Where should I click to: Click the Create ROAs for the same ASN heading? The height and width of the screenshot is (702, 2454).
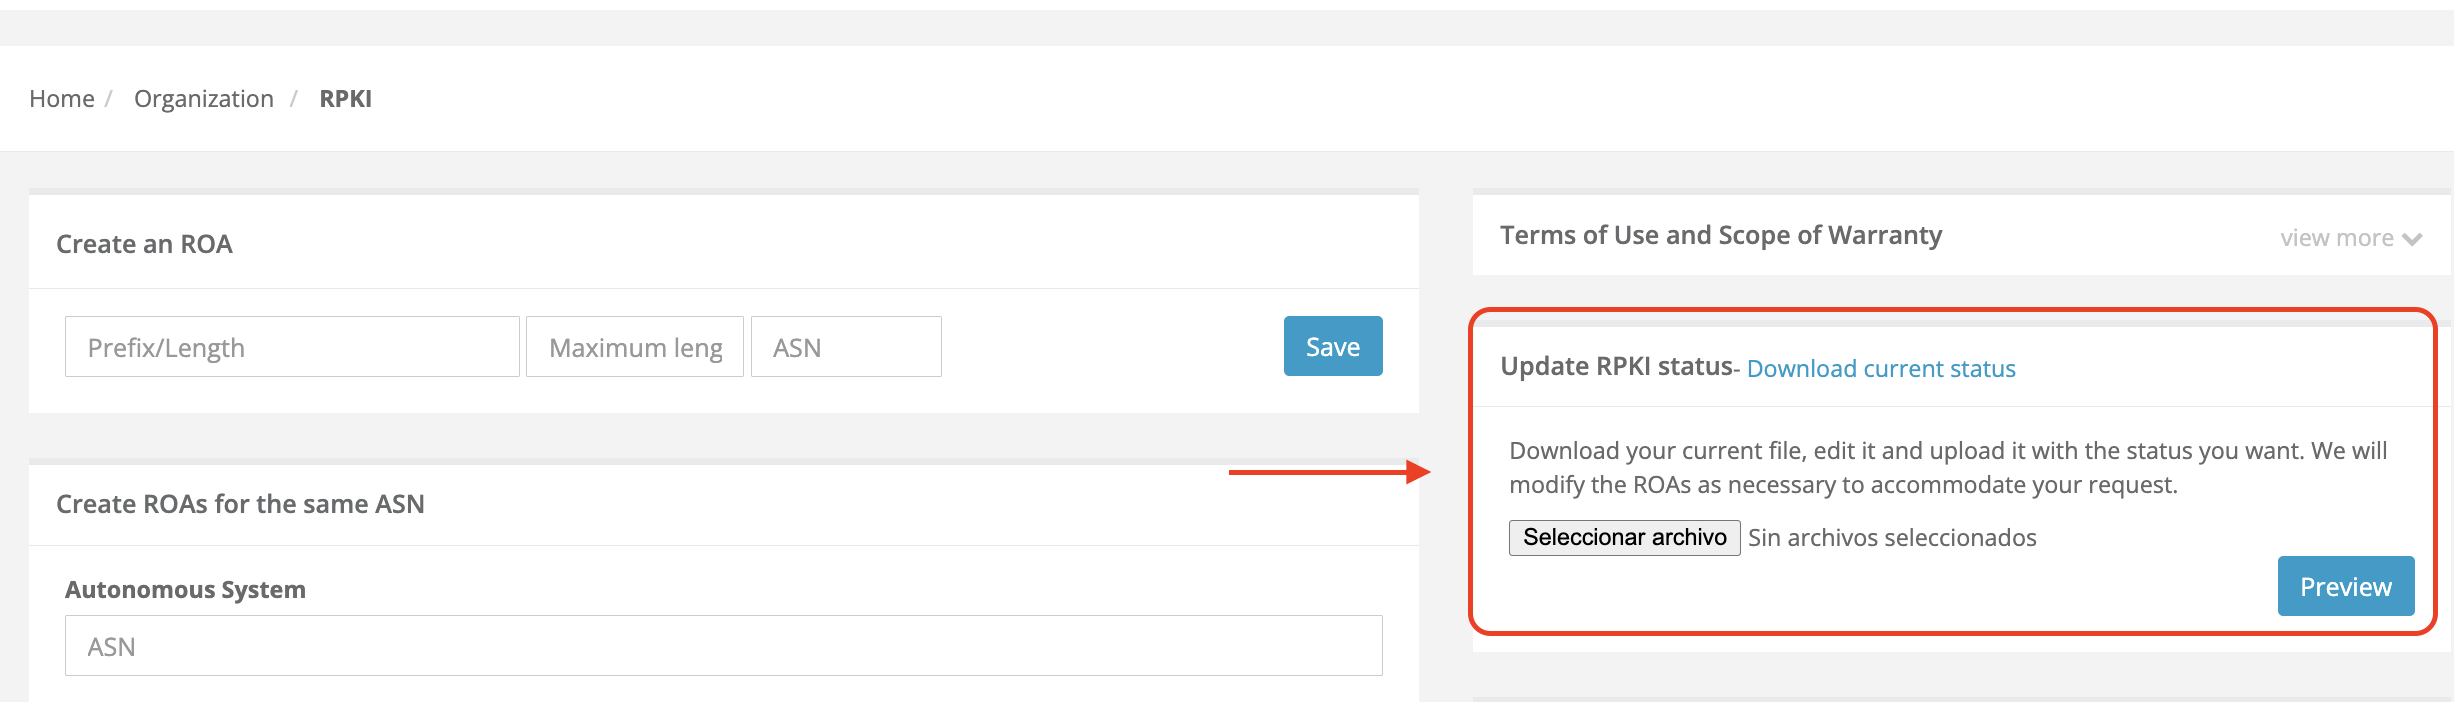240,504
